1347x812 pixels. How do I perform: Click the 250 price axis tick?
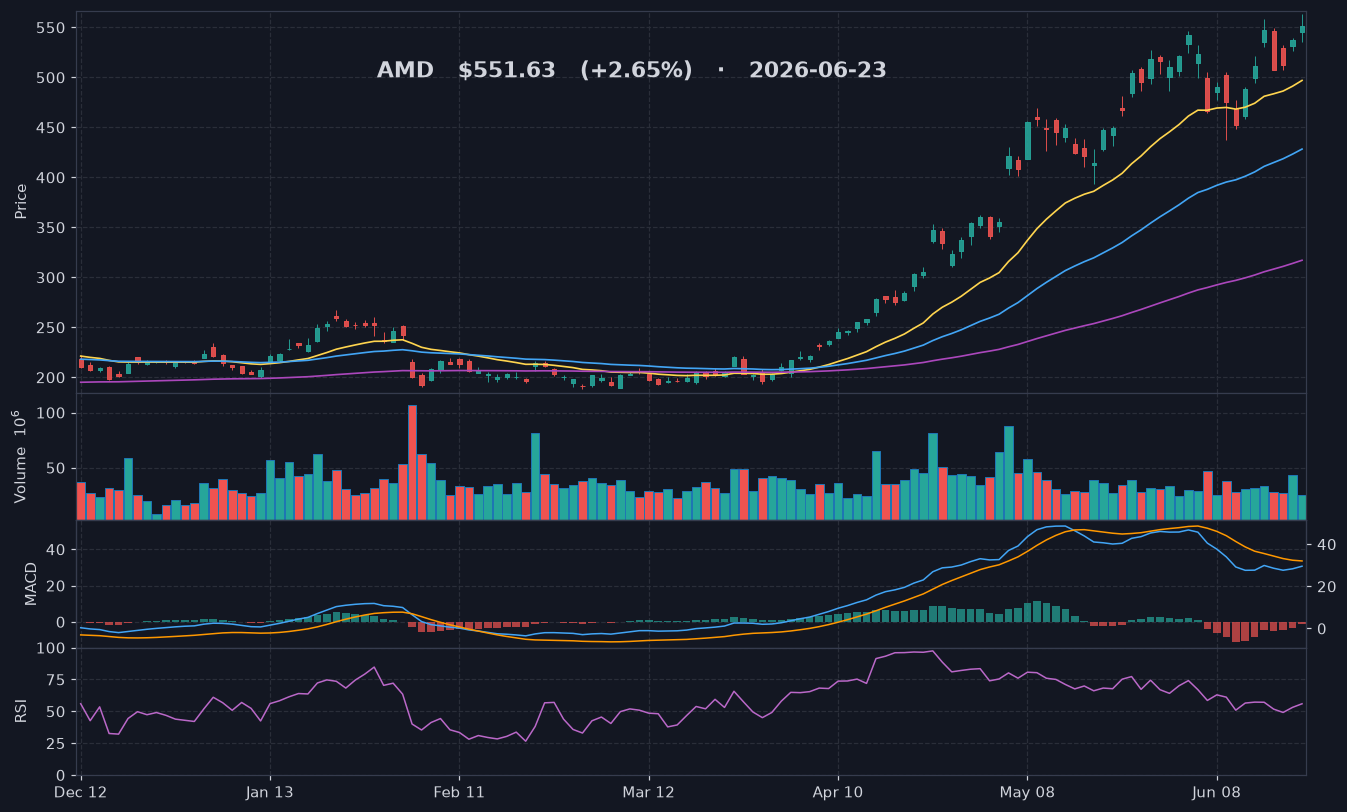coord(52,328)
